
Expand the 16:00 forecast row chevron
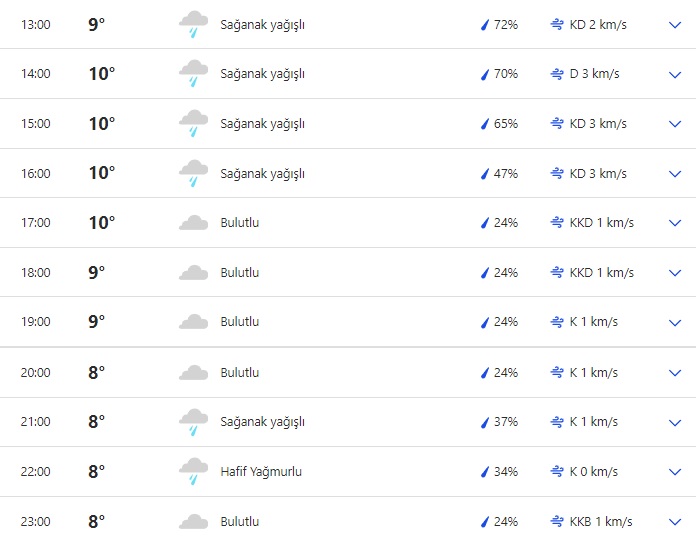point(674,174)
